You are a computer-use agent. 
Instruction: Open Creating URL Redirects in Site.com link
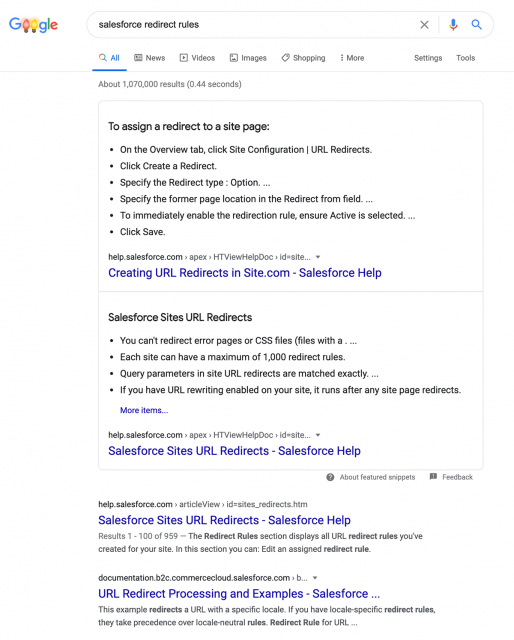coord(245,273)
